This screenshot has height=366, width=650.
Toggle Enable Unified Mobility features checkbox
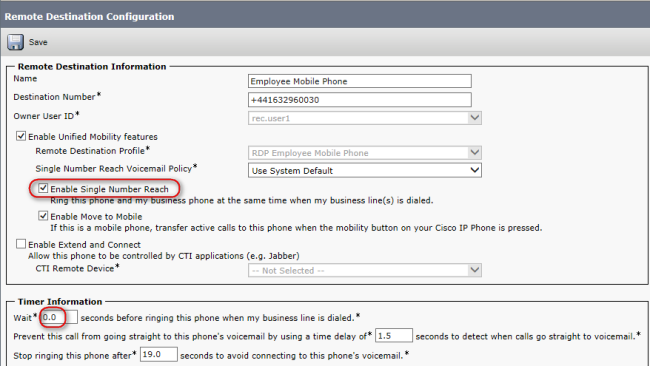click(21, 136)
